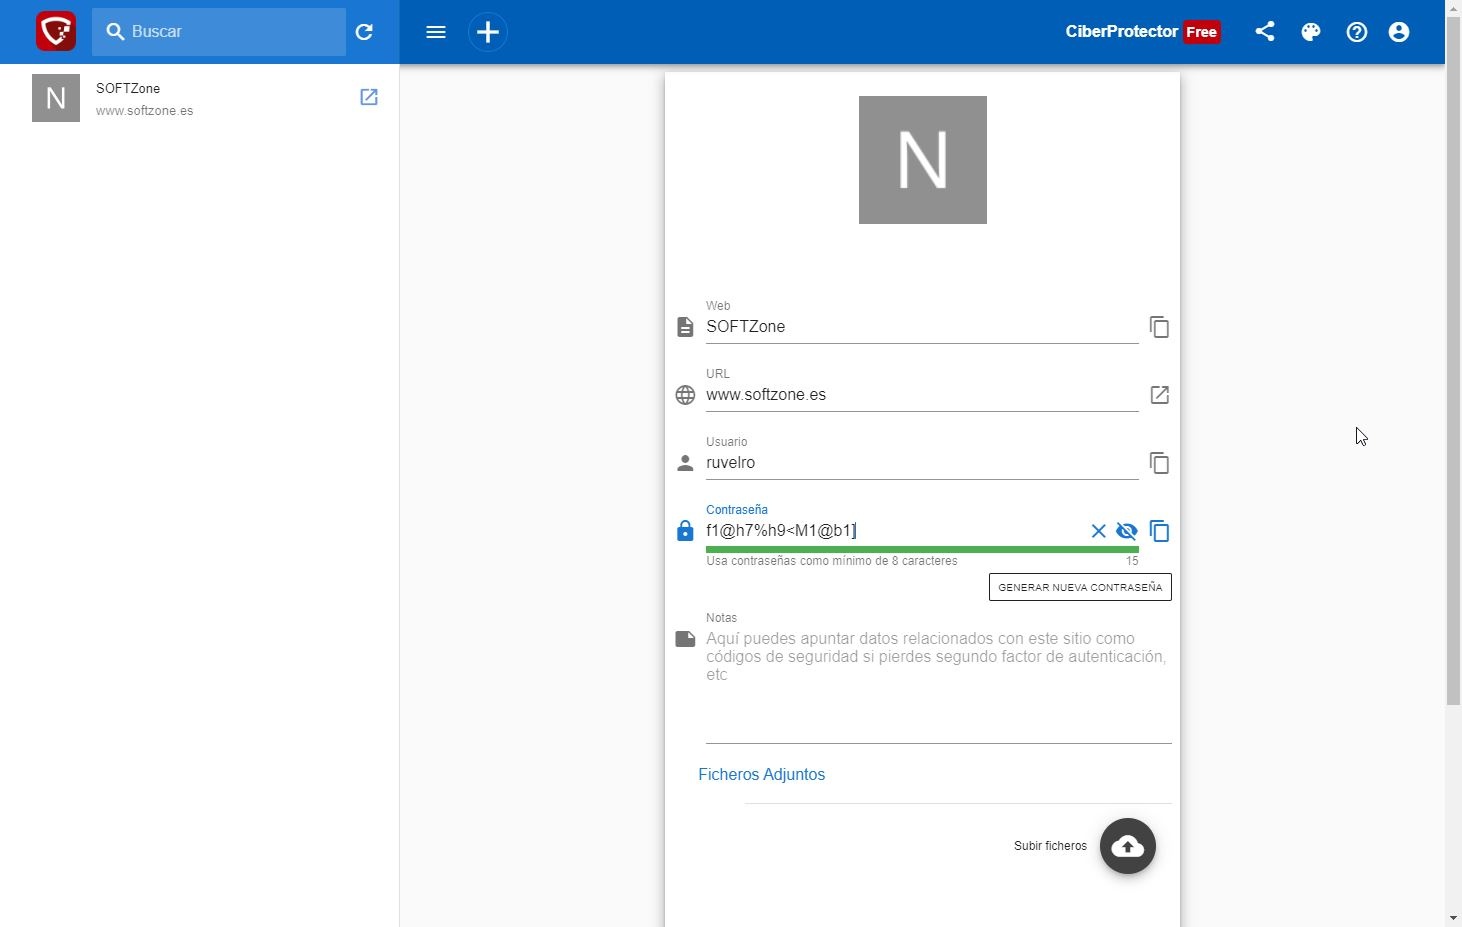
Task: Focus the Buscar search field
Action: (x=230, y=32)
